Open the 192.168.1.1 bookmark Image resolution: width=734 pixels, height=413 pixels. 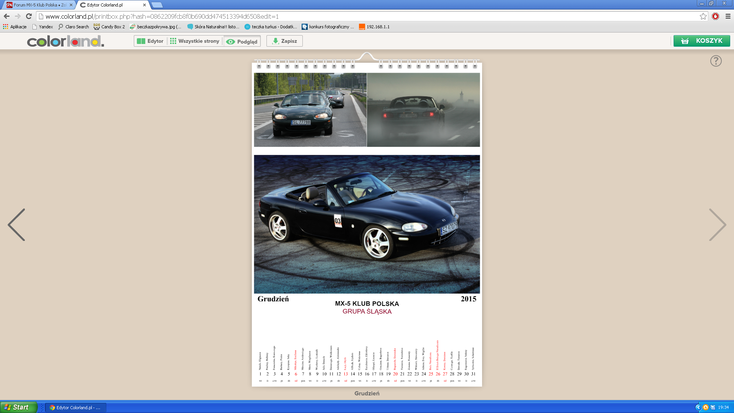pos(374,27)
